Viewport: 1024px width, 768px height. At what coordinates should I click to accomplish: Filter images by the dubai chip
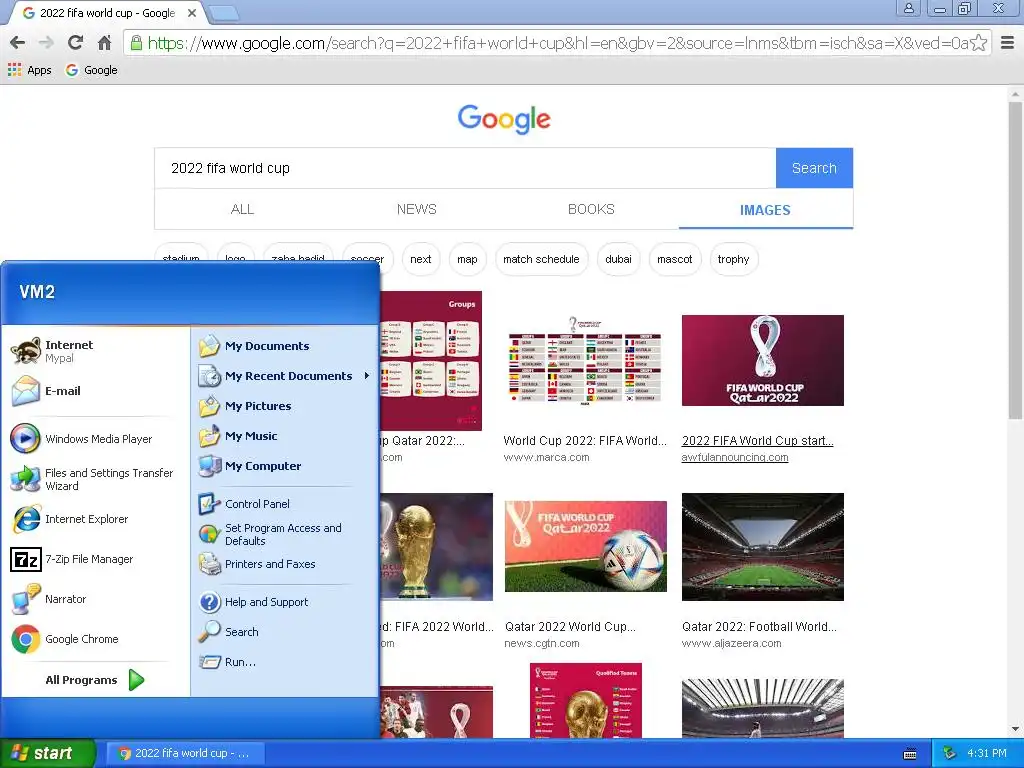tap(618, 259)
